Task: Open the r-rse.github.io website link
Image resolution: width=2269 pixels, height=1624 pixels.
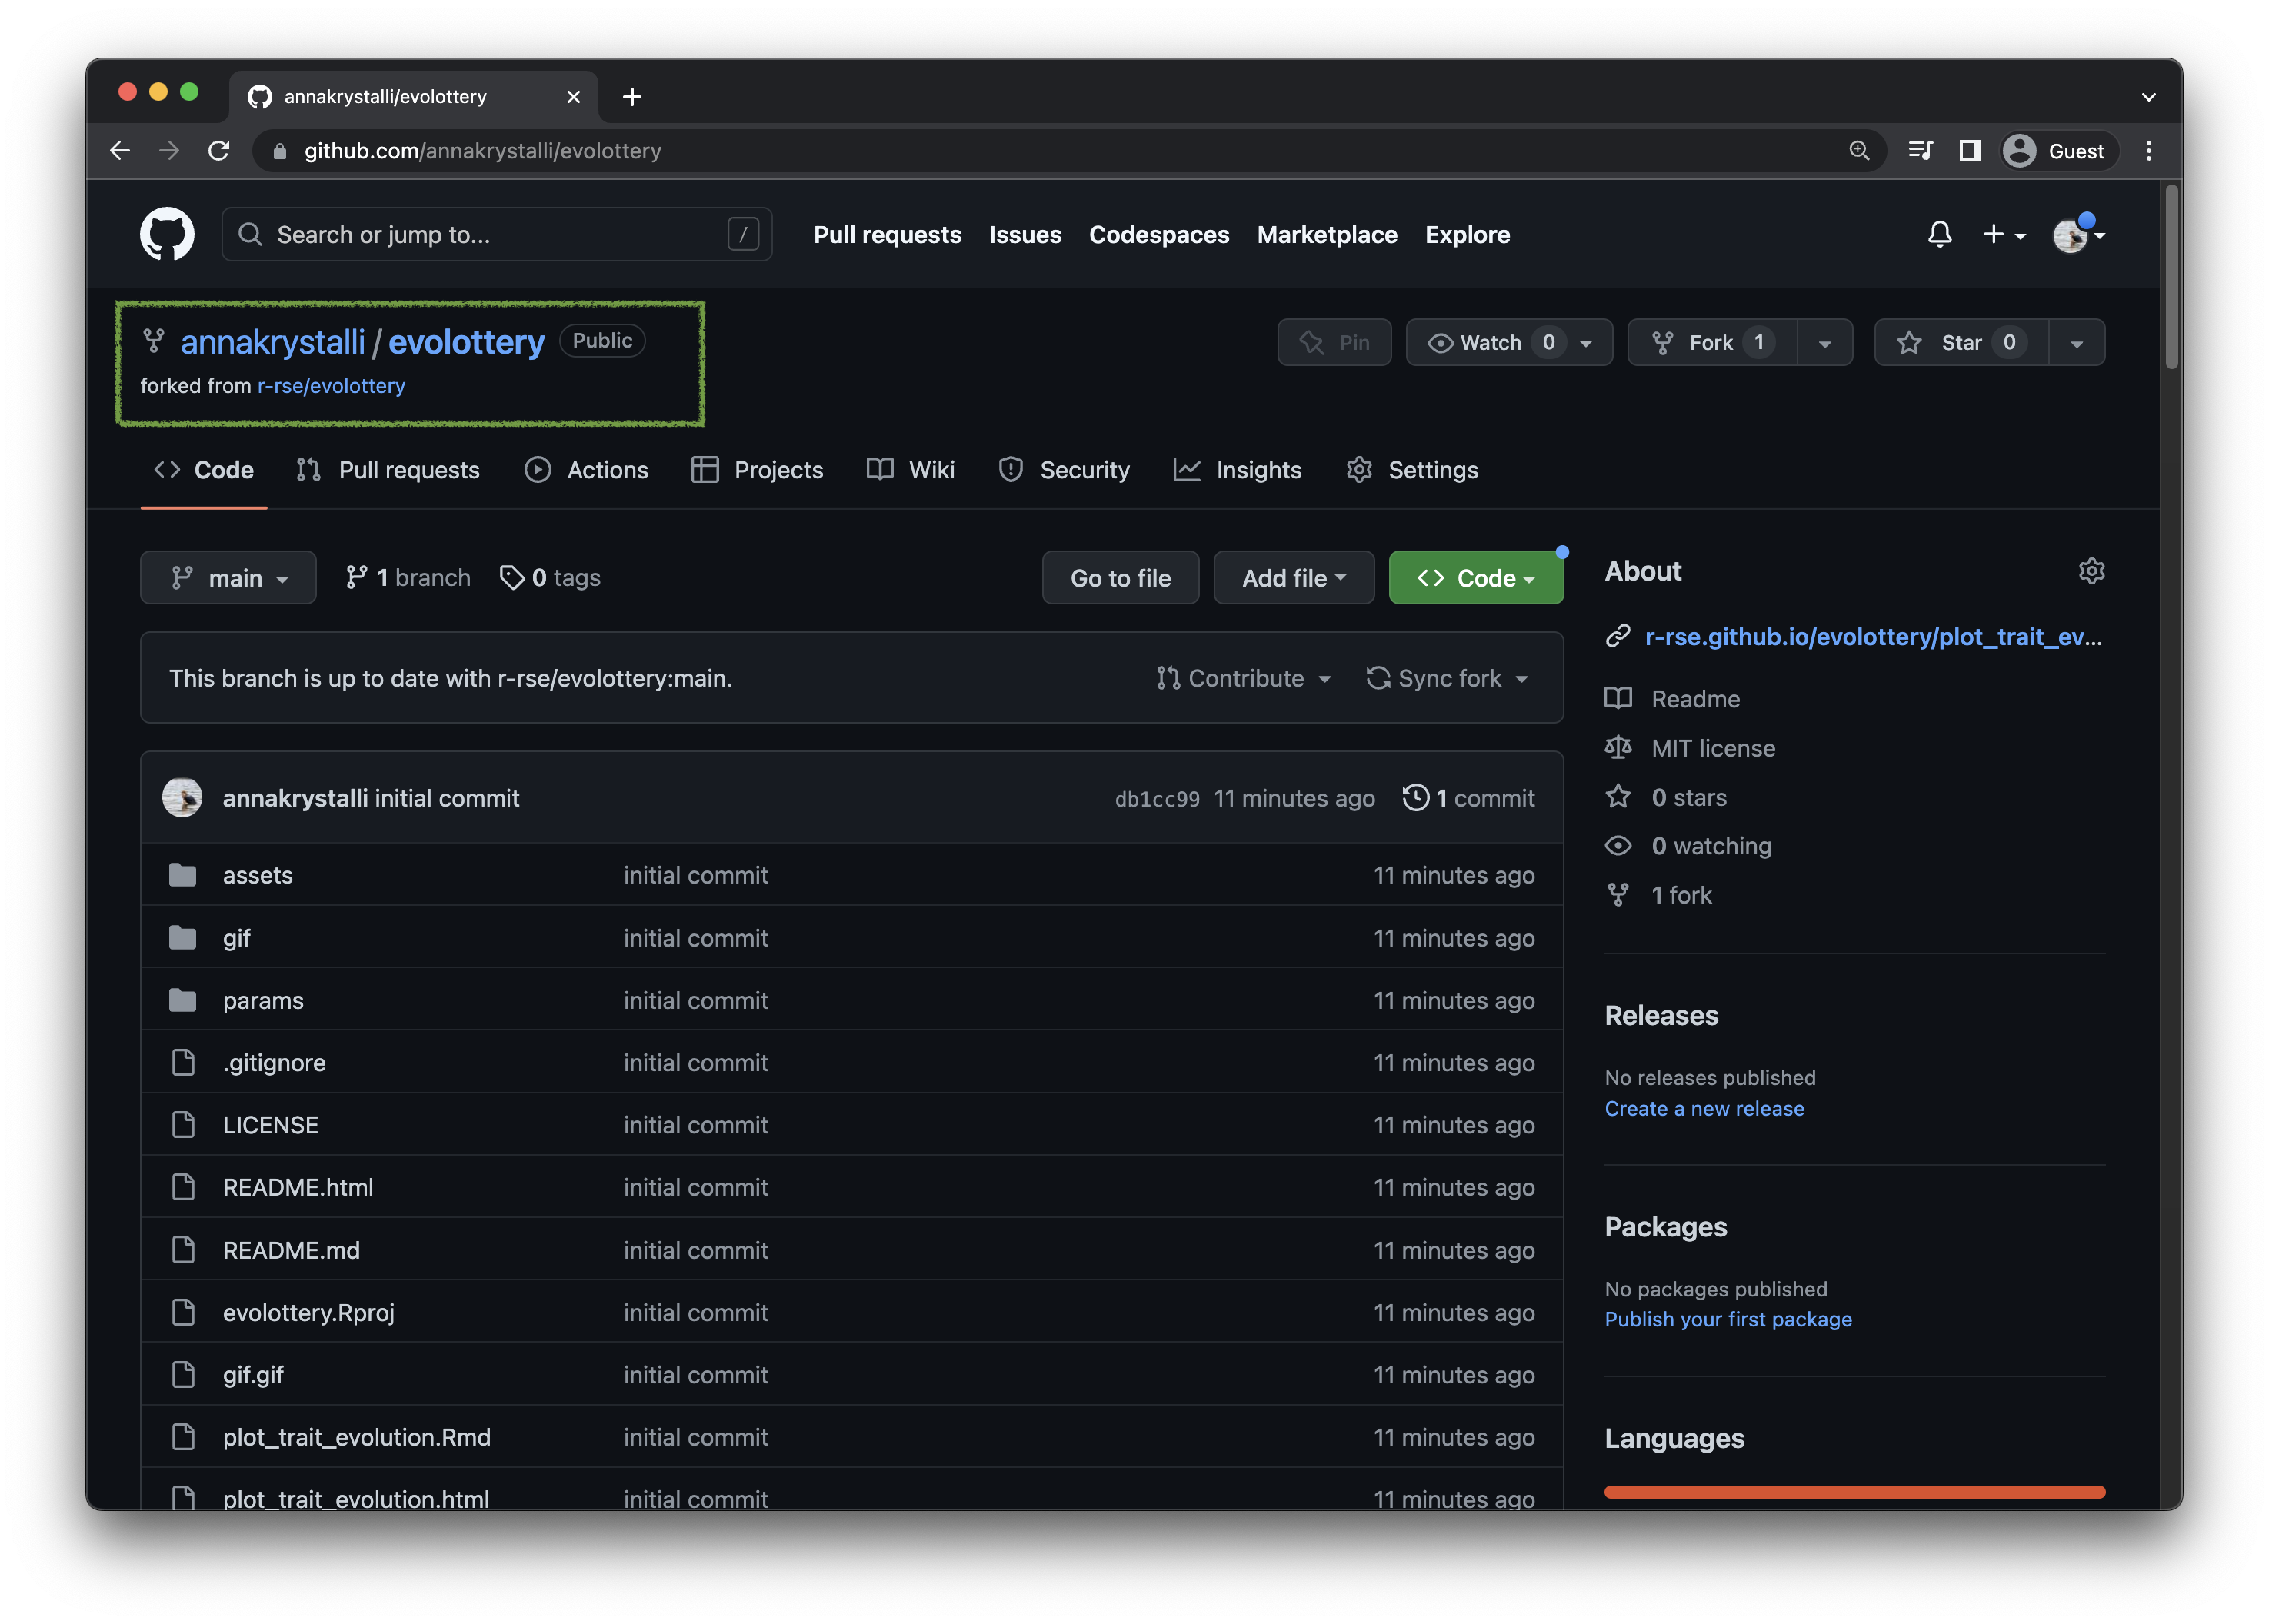Action: [x=1872, y=636]
